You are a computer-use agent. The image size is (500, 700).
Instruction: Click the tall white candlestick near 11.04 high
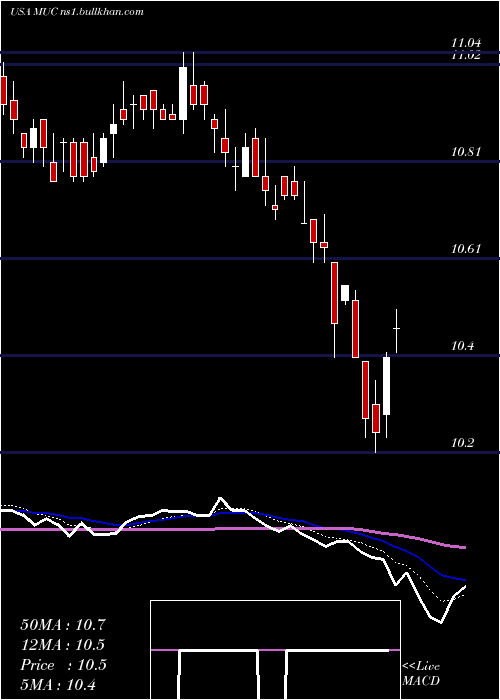point(183,93)
